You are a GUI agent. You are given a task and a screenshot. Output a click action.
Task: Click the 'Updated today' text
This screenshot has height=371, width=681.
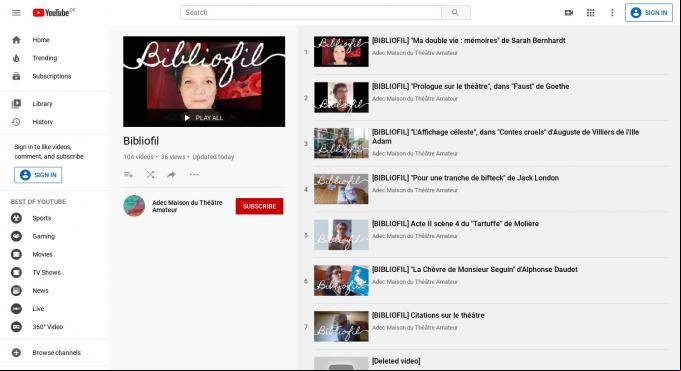pos(213,157)
